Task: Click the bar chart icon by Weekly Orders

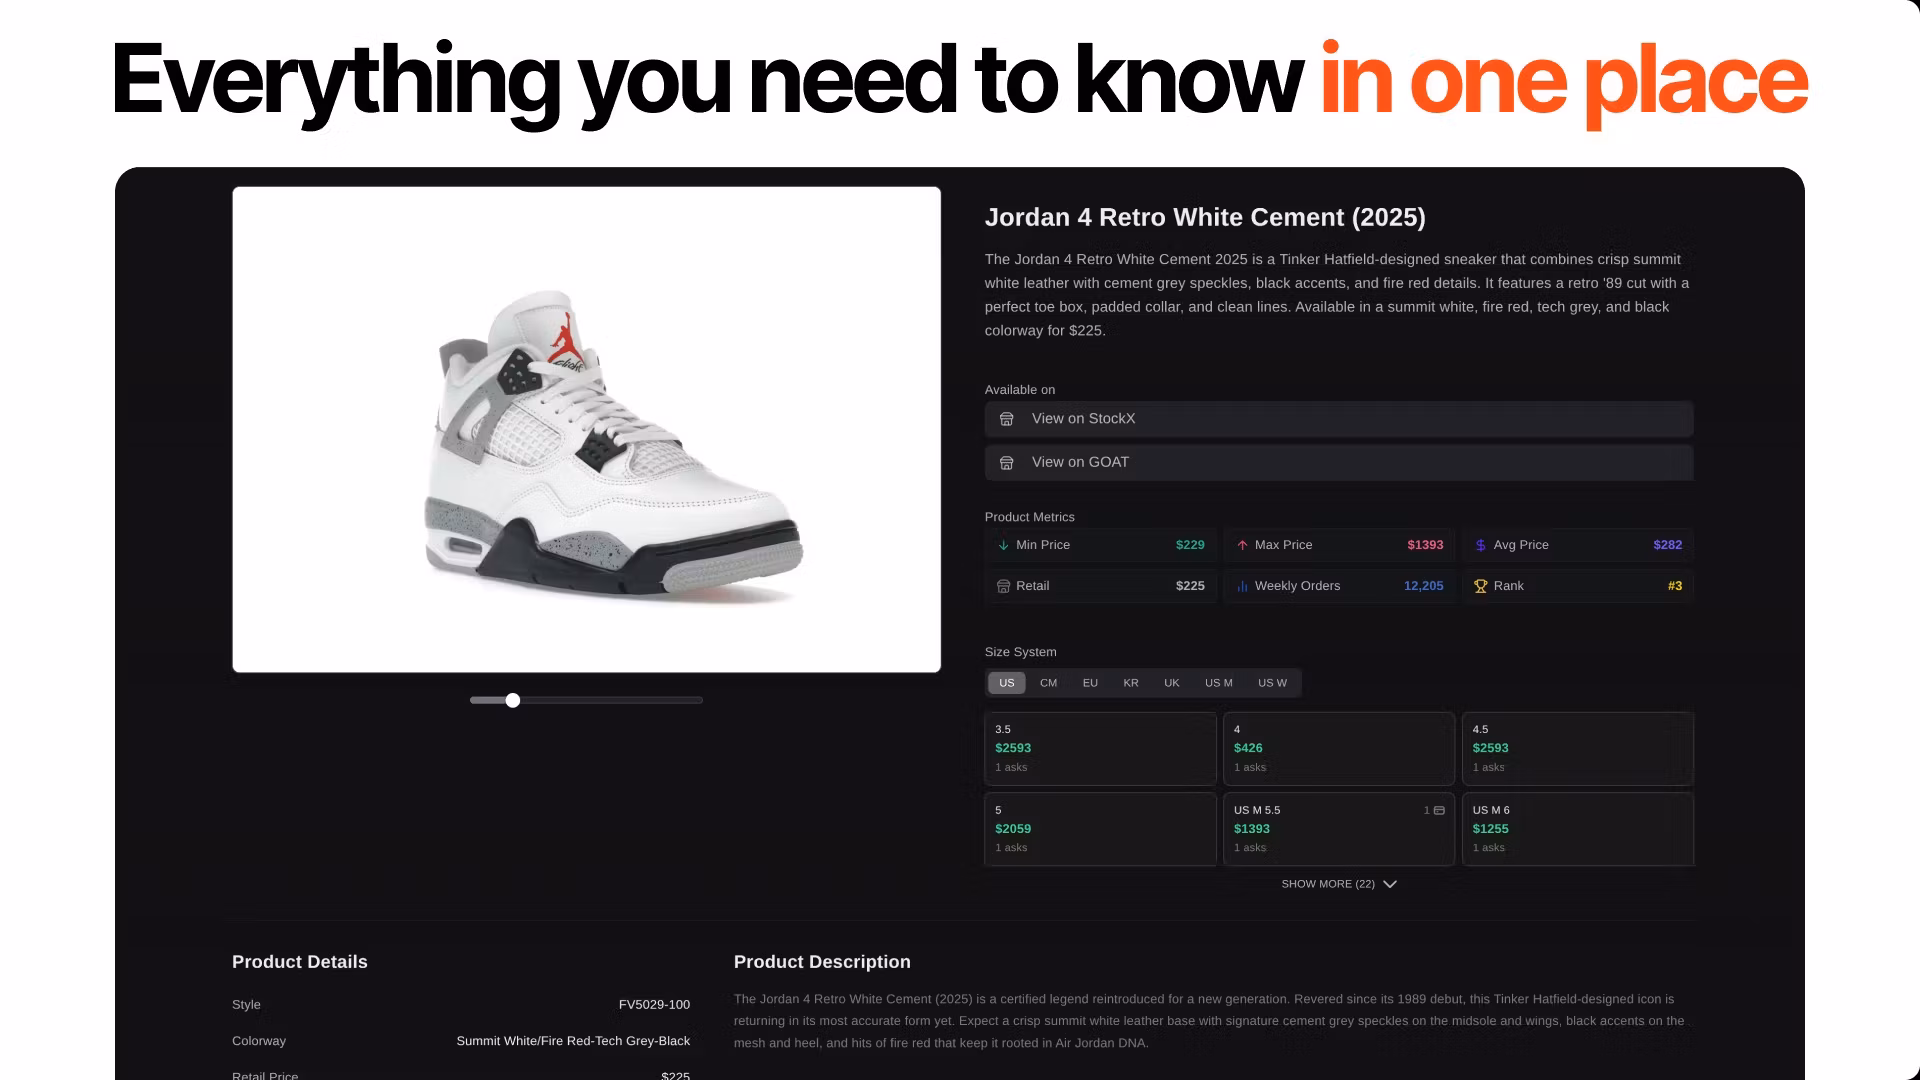Action: 1242,586
